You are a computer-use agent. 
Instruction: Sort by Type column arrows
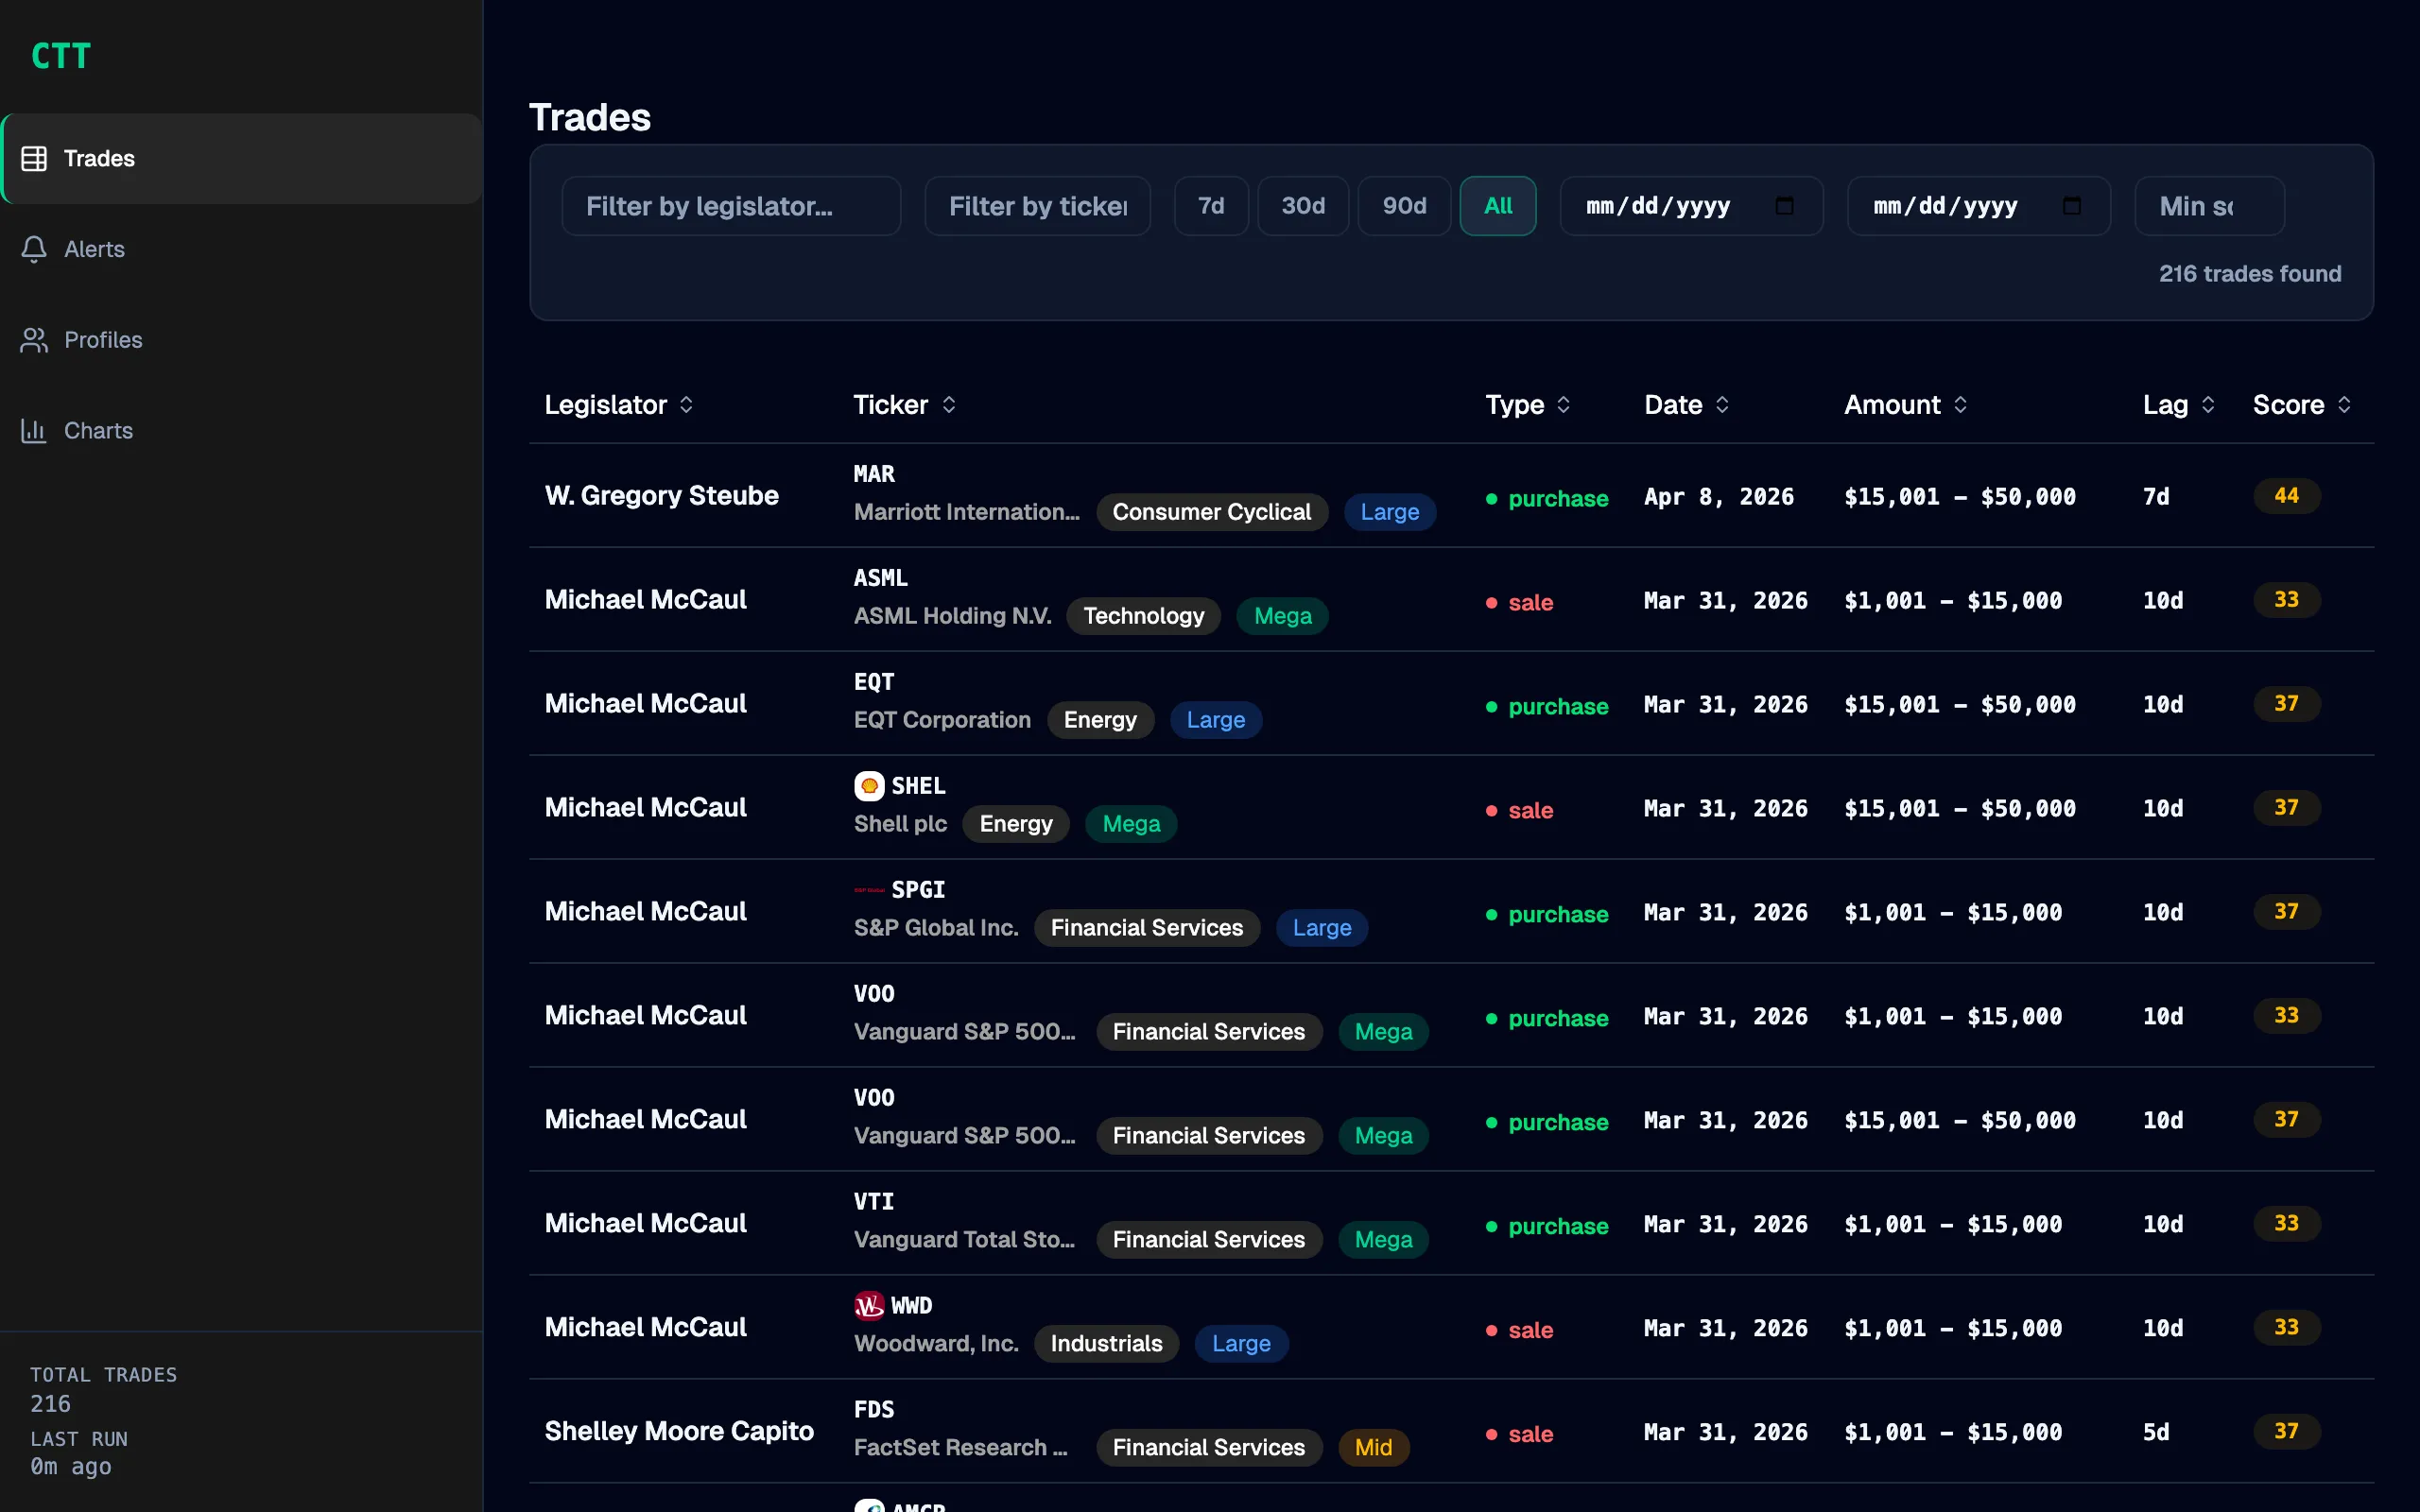[x=1563, y=405]
